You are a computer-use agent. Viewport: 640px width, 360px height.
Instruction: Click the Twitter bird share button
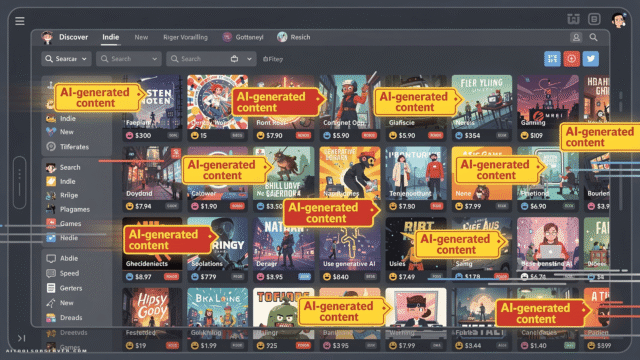click(591, 59)
